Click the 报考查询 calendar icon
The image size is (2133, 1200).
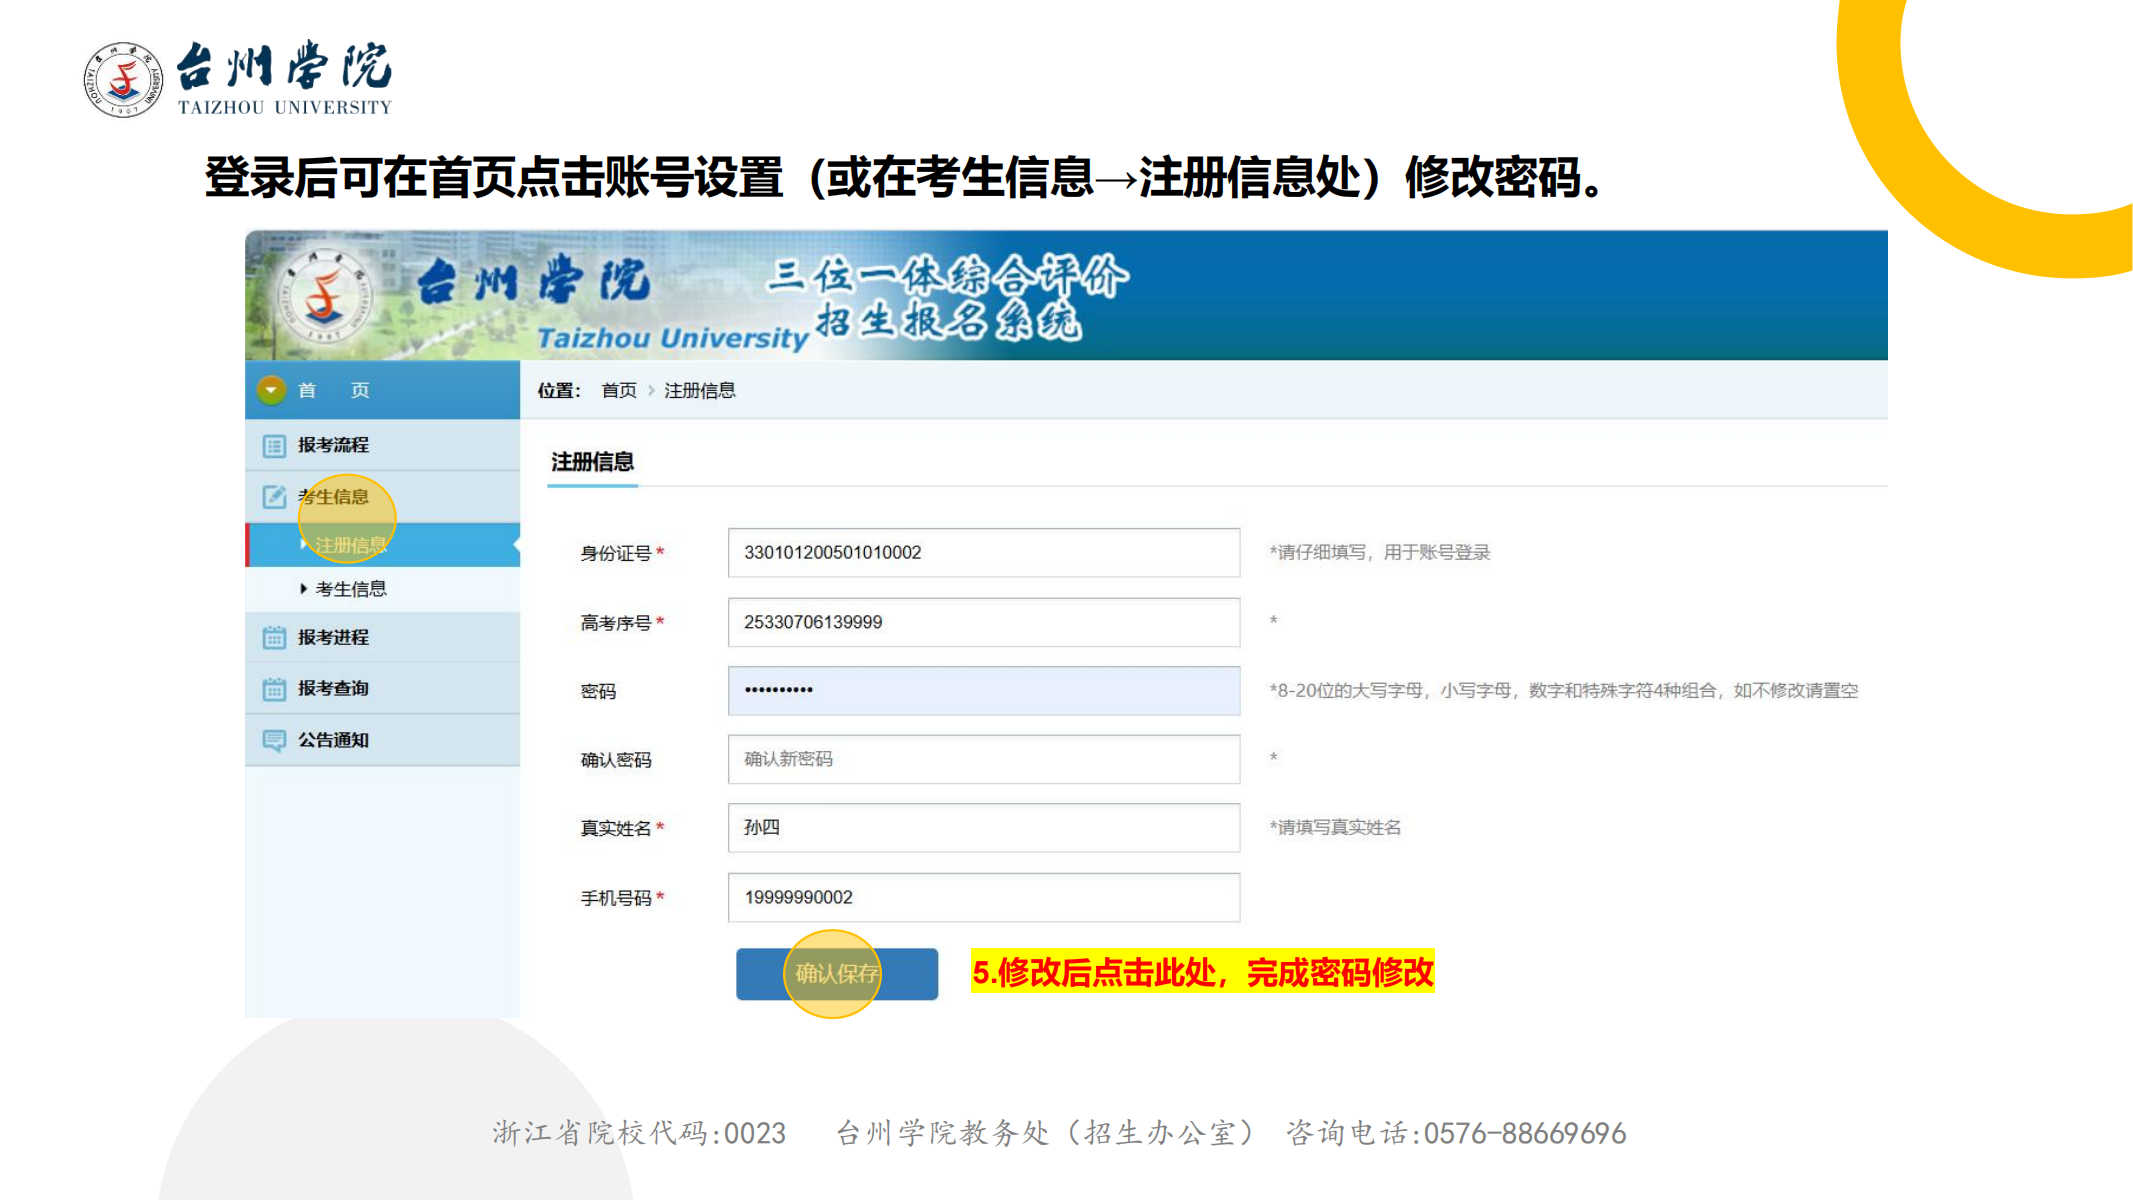point(274,689)
